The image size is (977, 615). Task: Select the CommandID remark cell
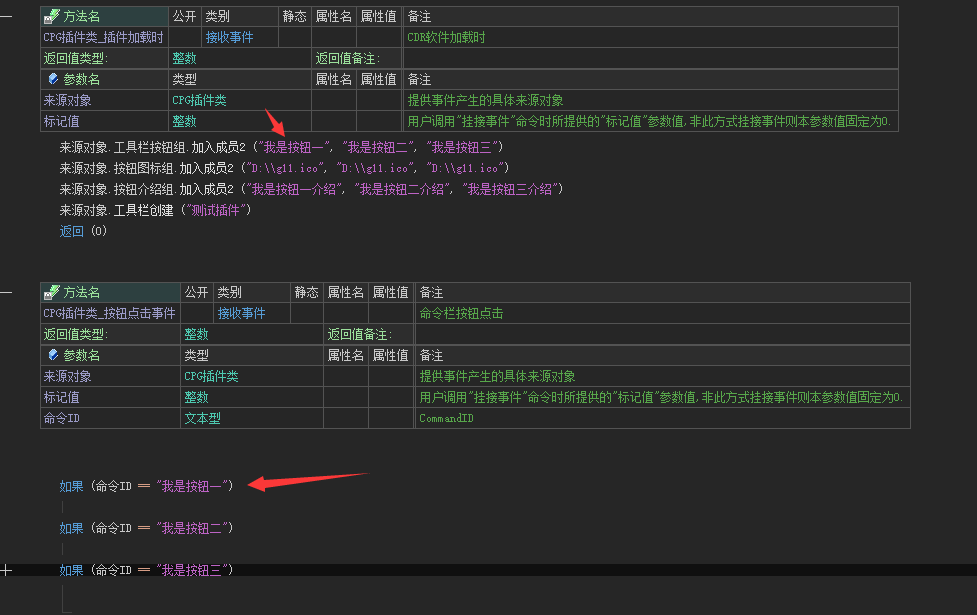click(446, 418)
